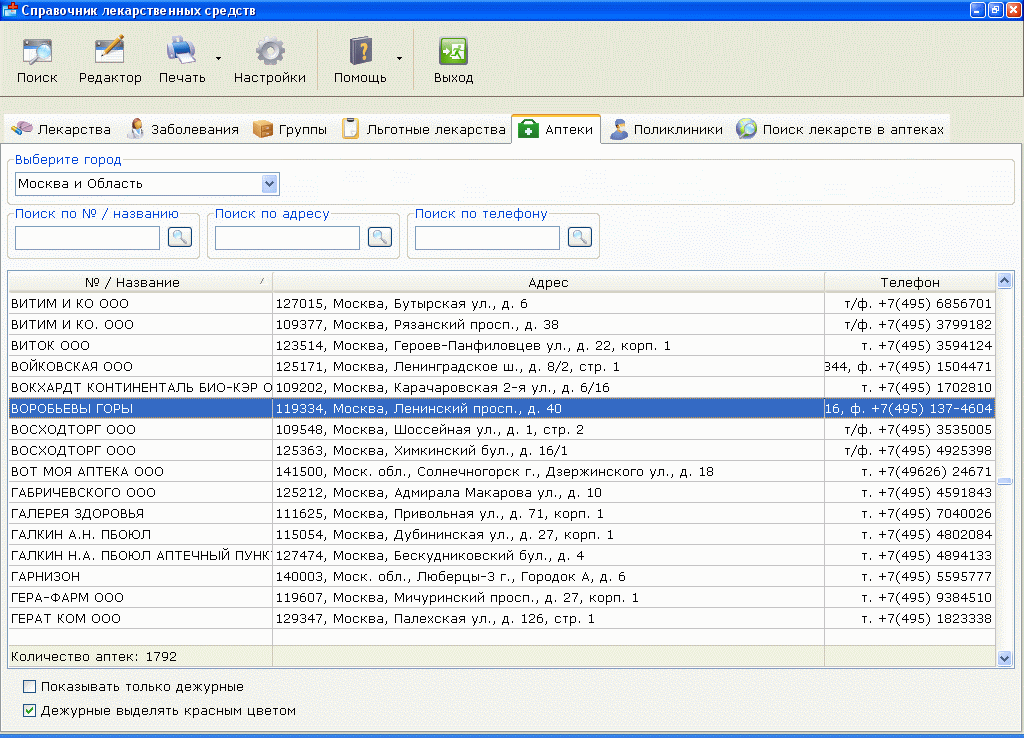Sort by № / Название column header
The image size is (1024, 738).
[140, 282]
